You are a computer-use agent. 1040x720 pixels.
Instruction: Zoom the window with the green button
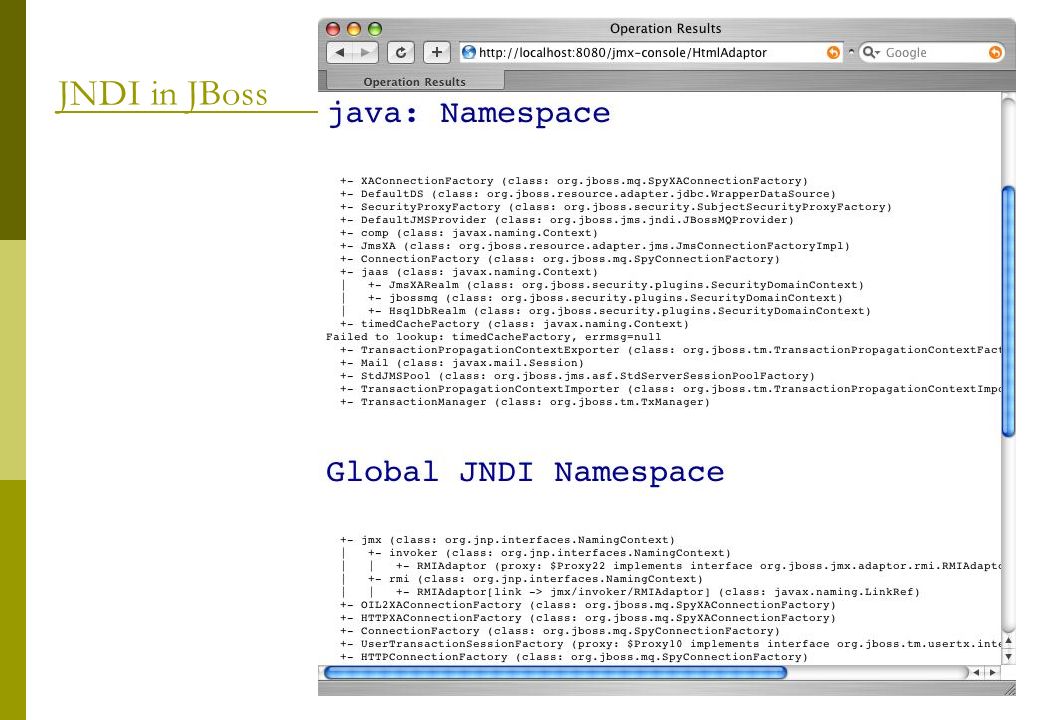click(x=375, y=29)
